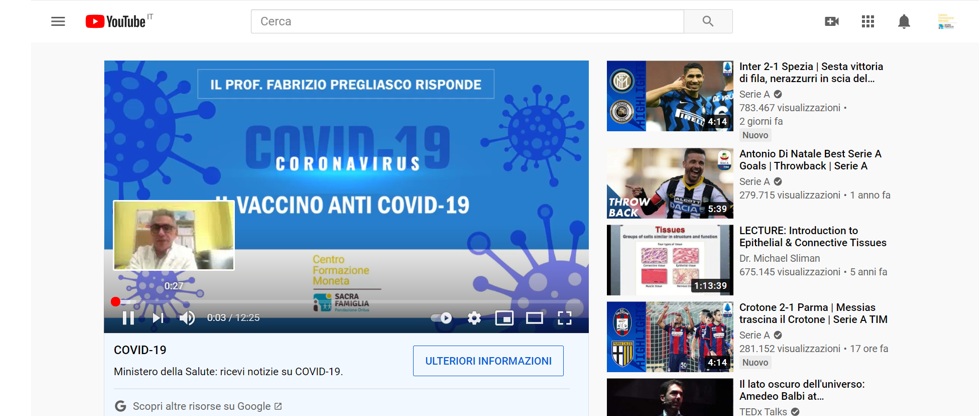Viewport: 979px width, 416px height.
Task: Open the notifications bell
Action: point(903,21)
